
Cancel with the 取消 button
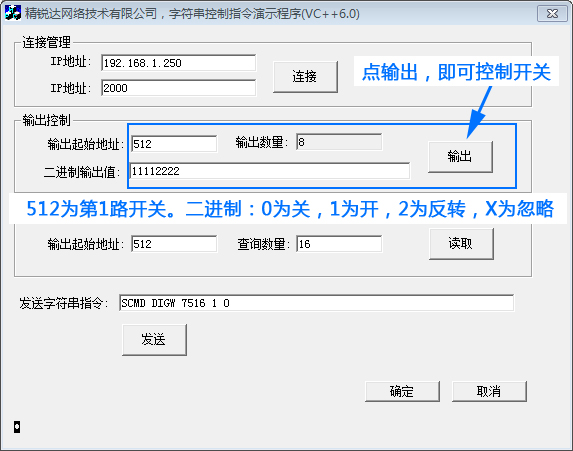[489, 391]
